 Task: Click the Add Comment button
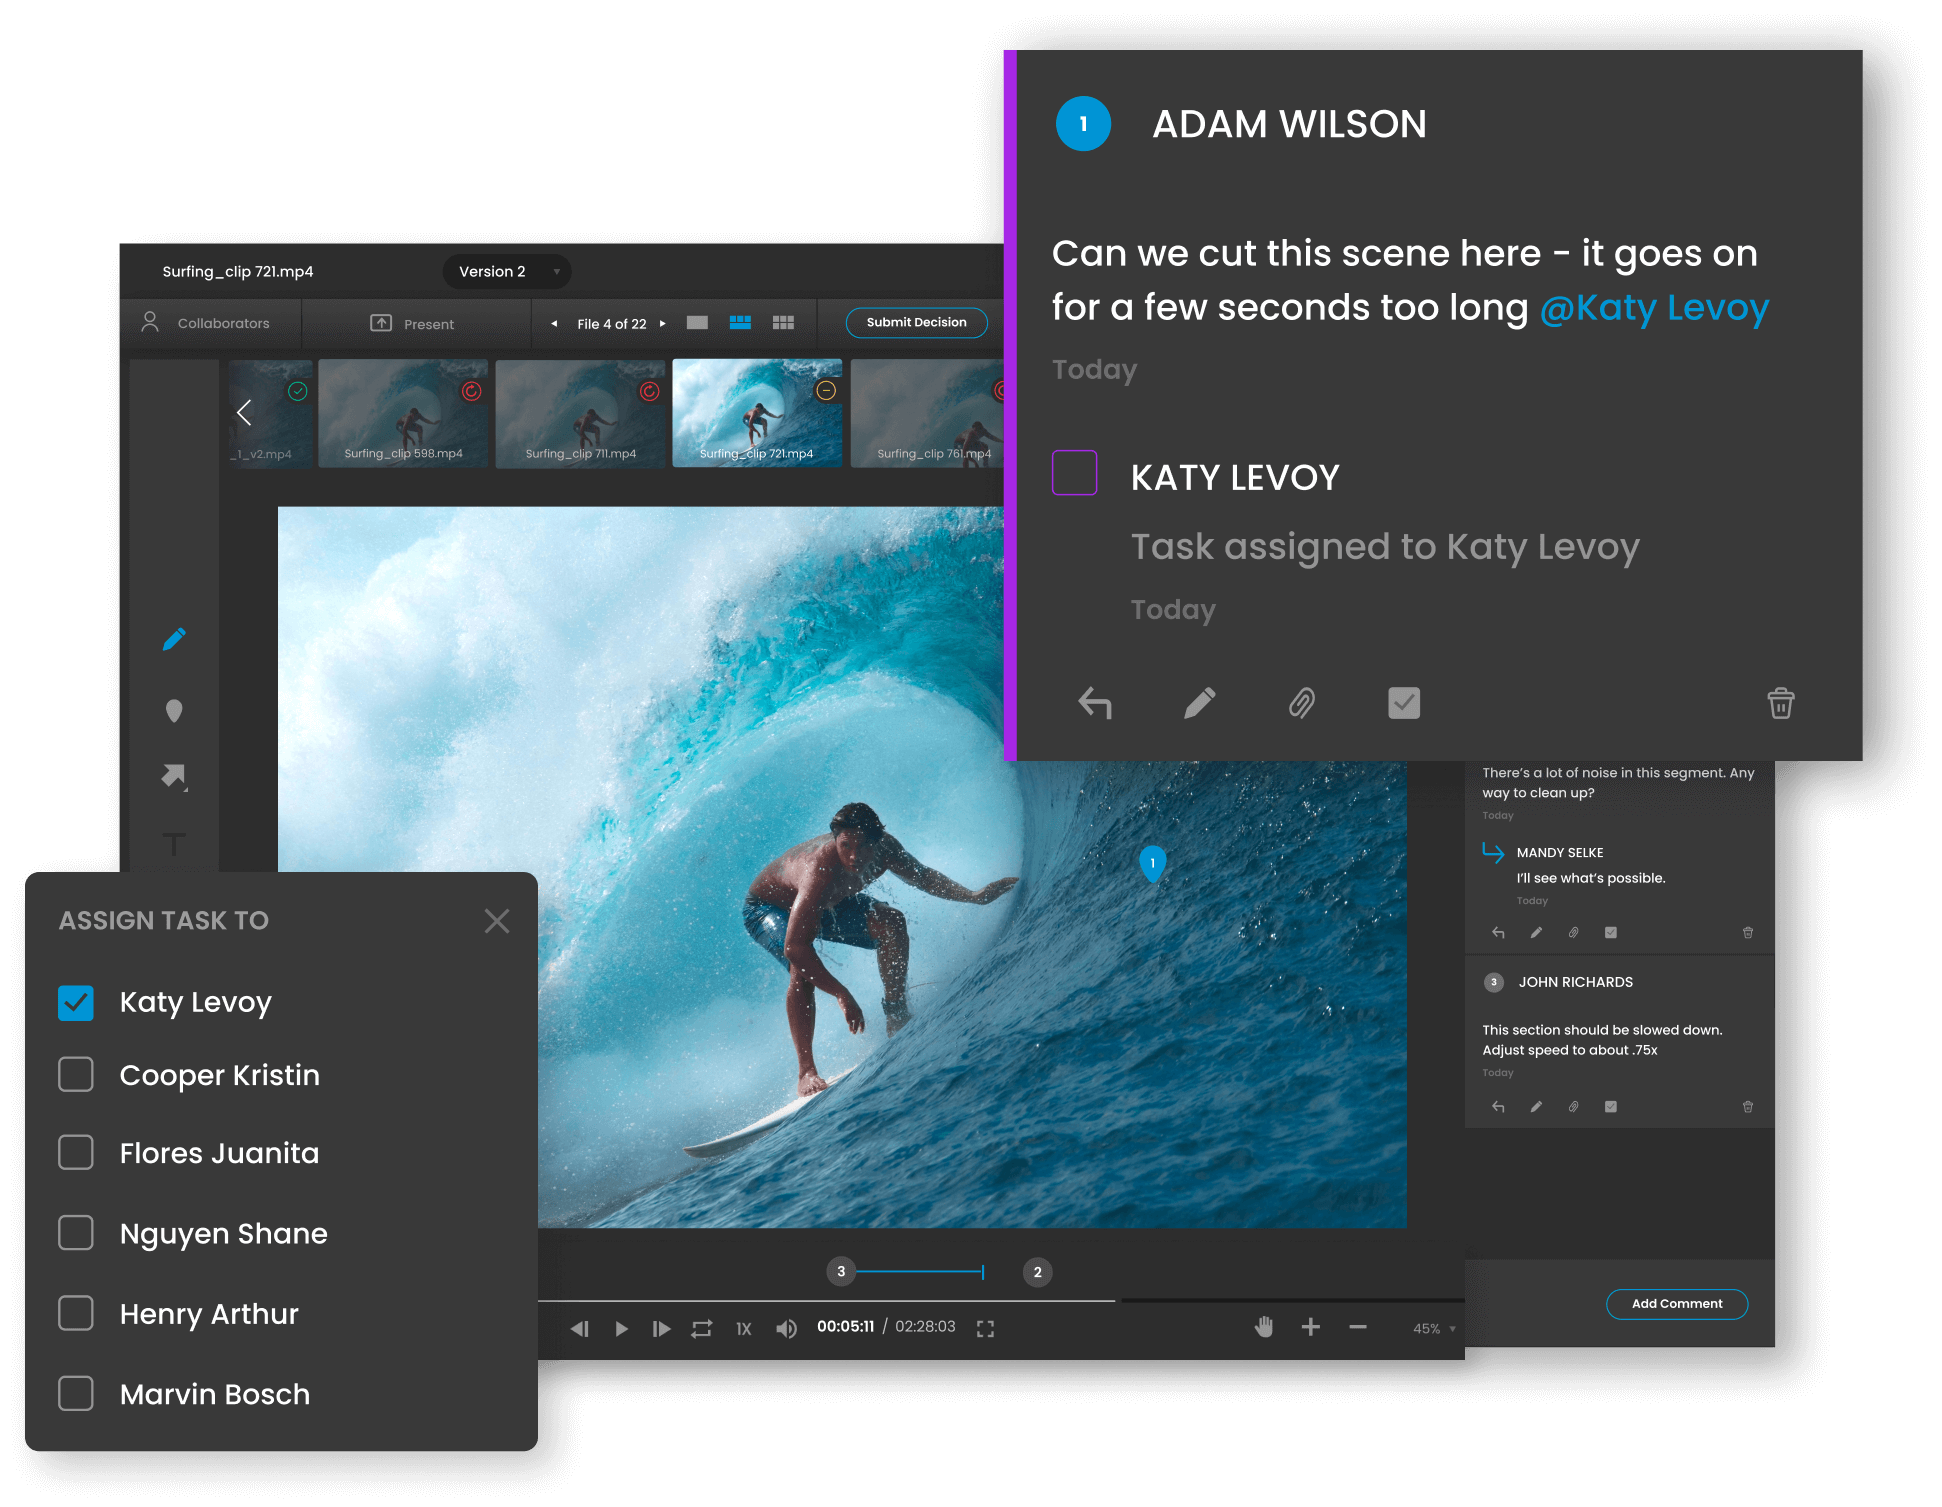[x=1676, y=1303]
